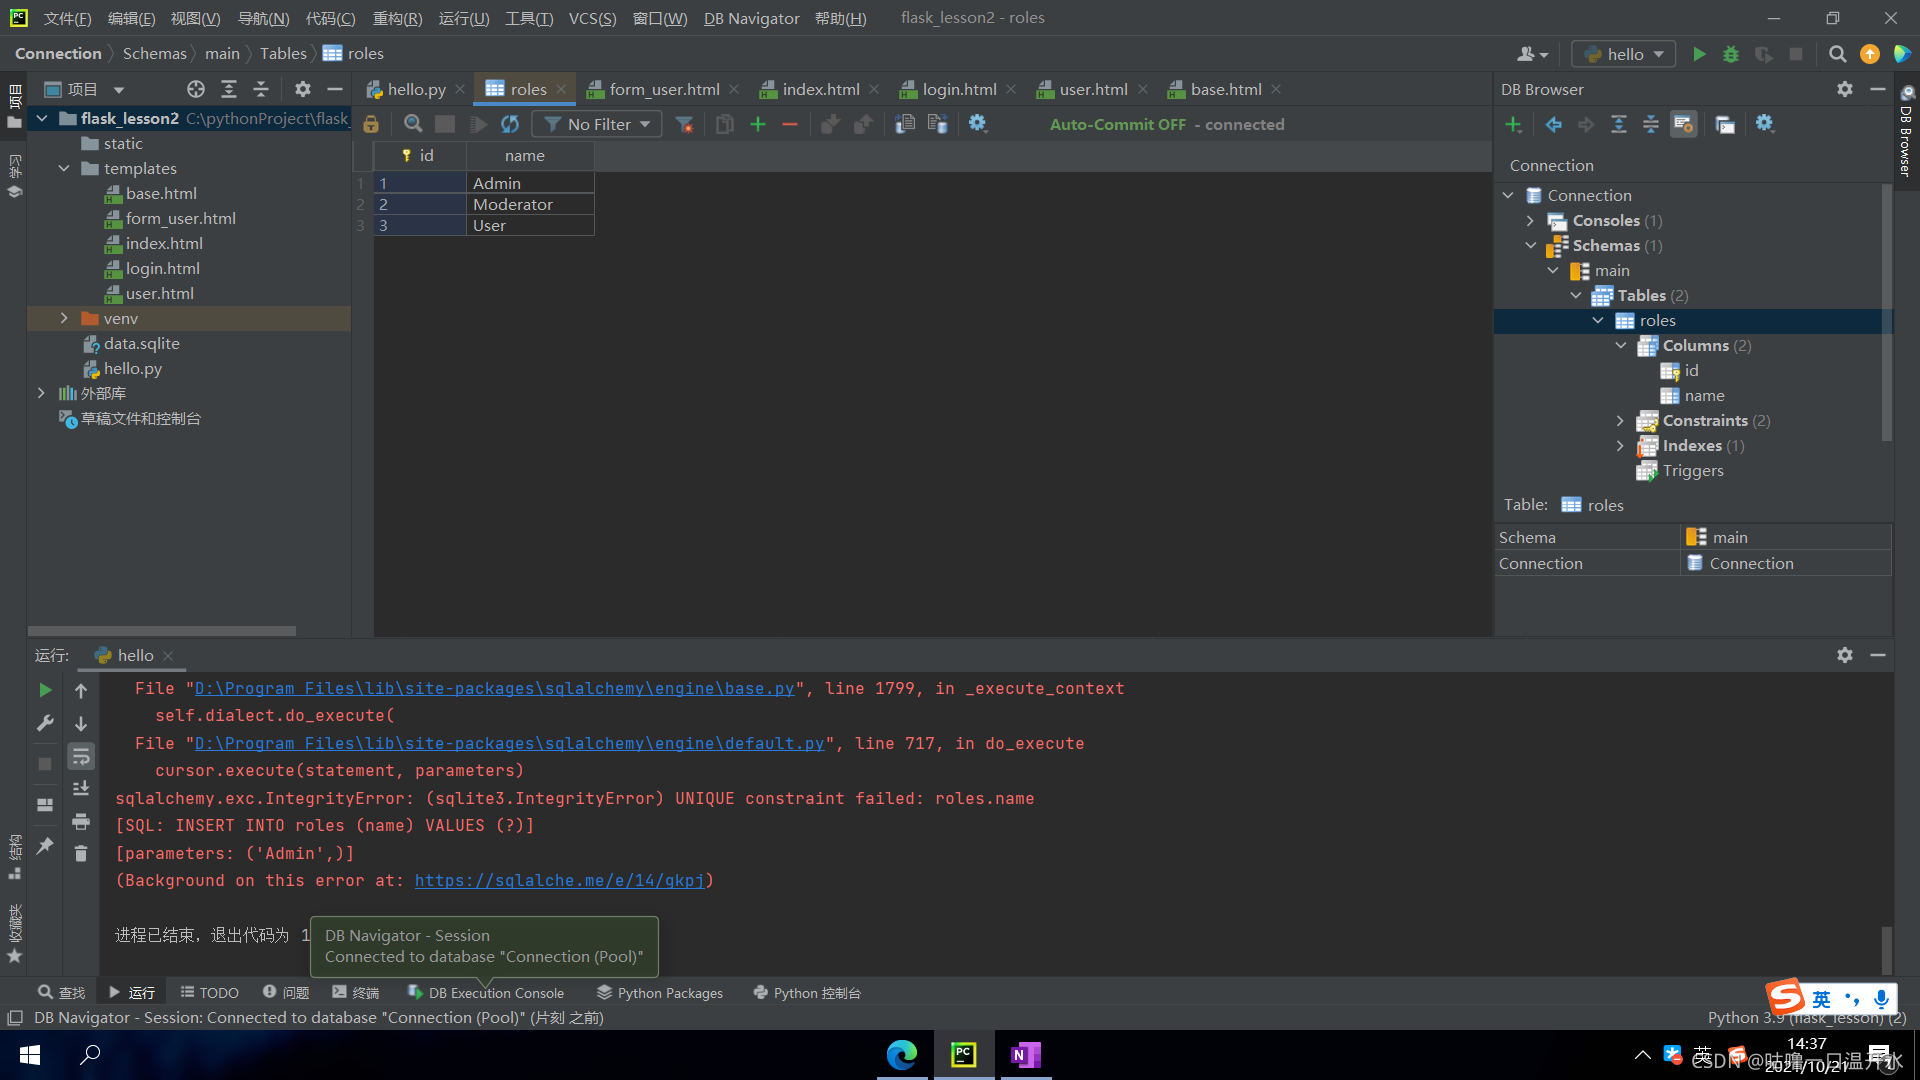Click the lock icon in dataset editor toolbar
The width and height of the screenshot is (1920, 1080).
pos(371,124)
